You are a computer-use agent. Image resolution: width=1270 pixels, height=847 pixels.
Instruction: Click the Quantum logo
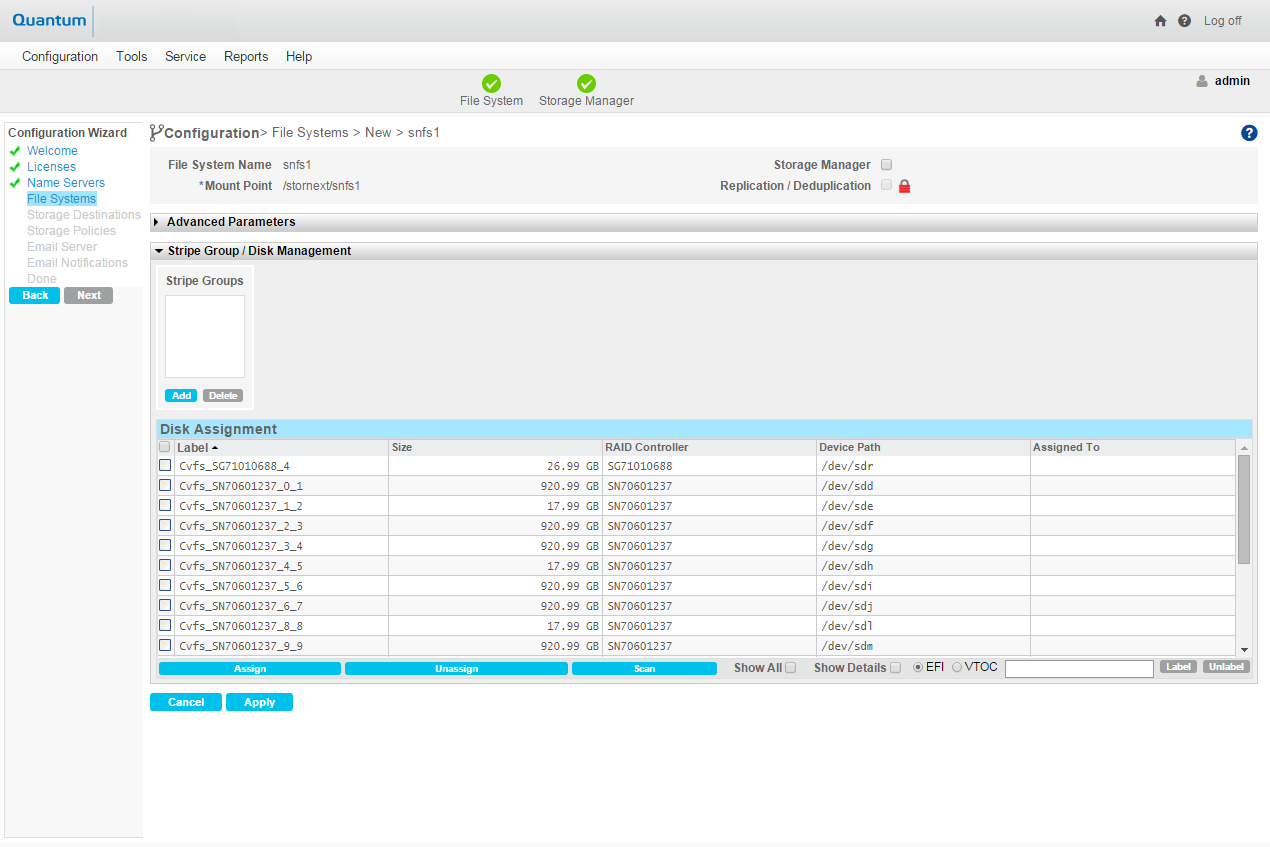click(50, 20)
